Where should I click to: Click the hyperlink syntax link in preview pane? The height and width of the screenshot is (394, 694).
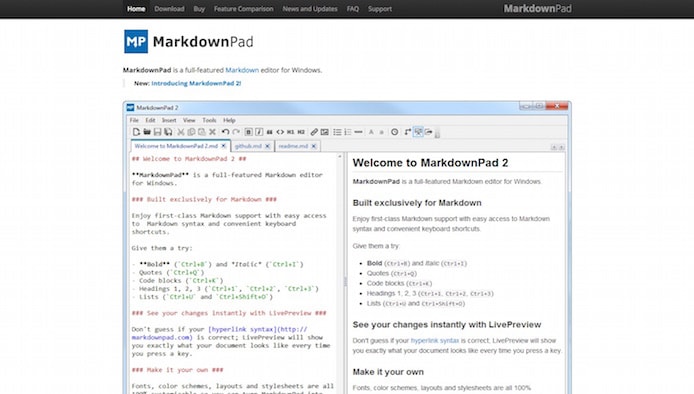[435, 340]
